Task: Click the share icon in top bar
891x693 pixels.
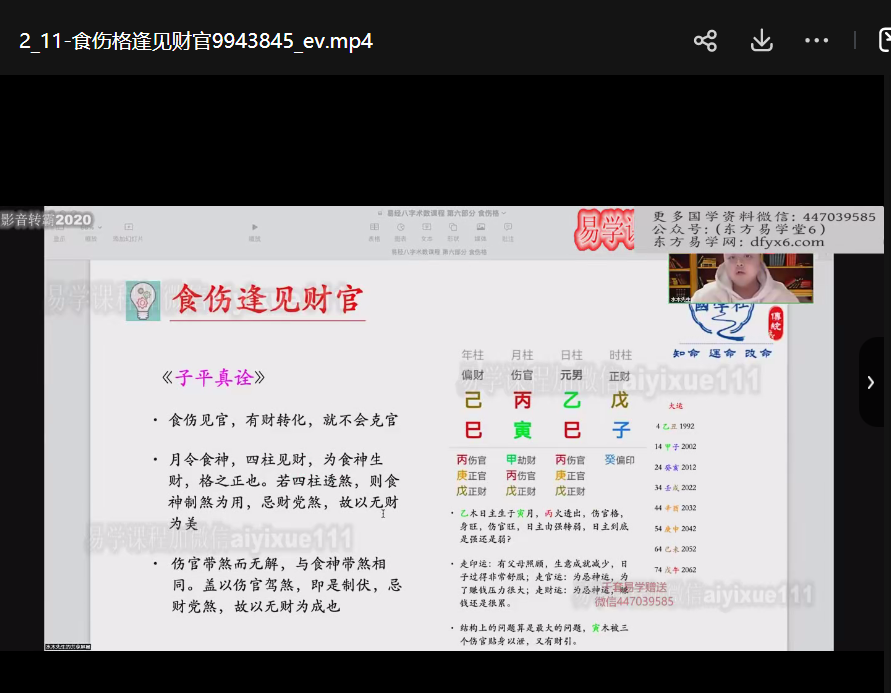Action: pos(706,41)
